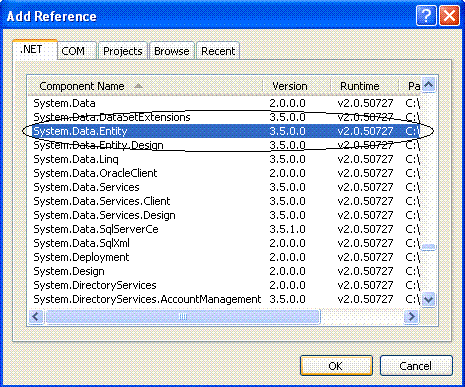
Task: Click the Cancel button
Action: [416, 366]
